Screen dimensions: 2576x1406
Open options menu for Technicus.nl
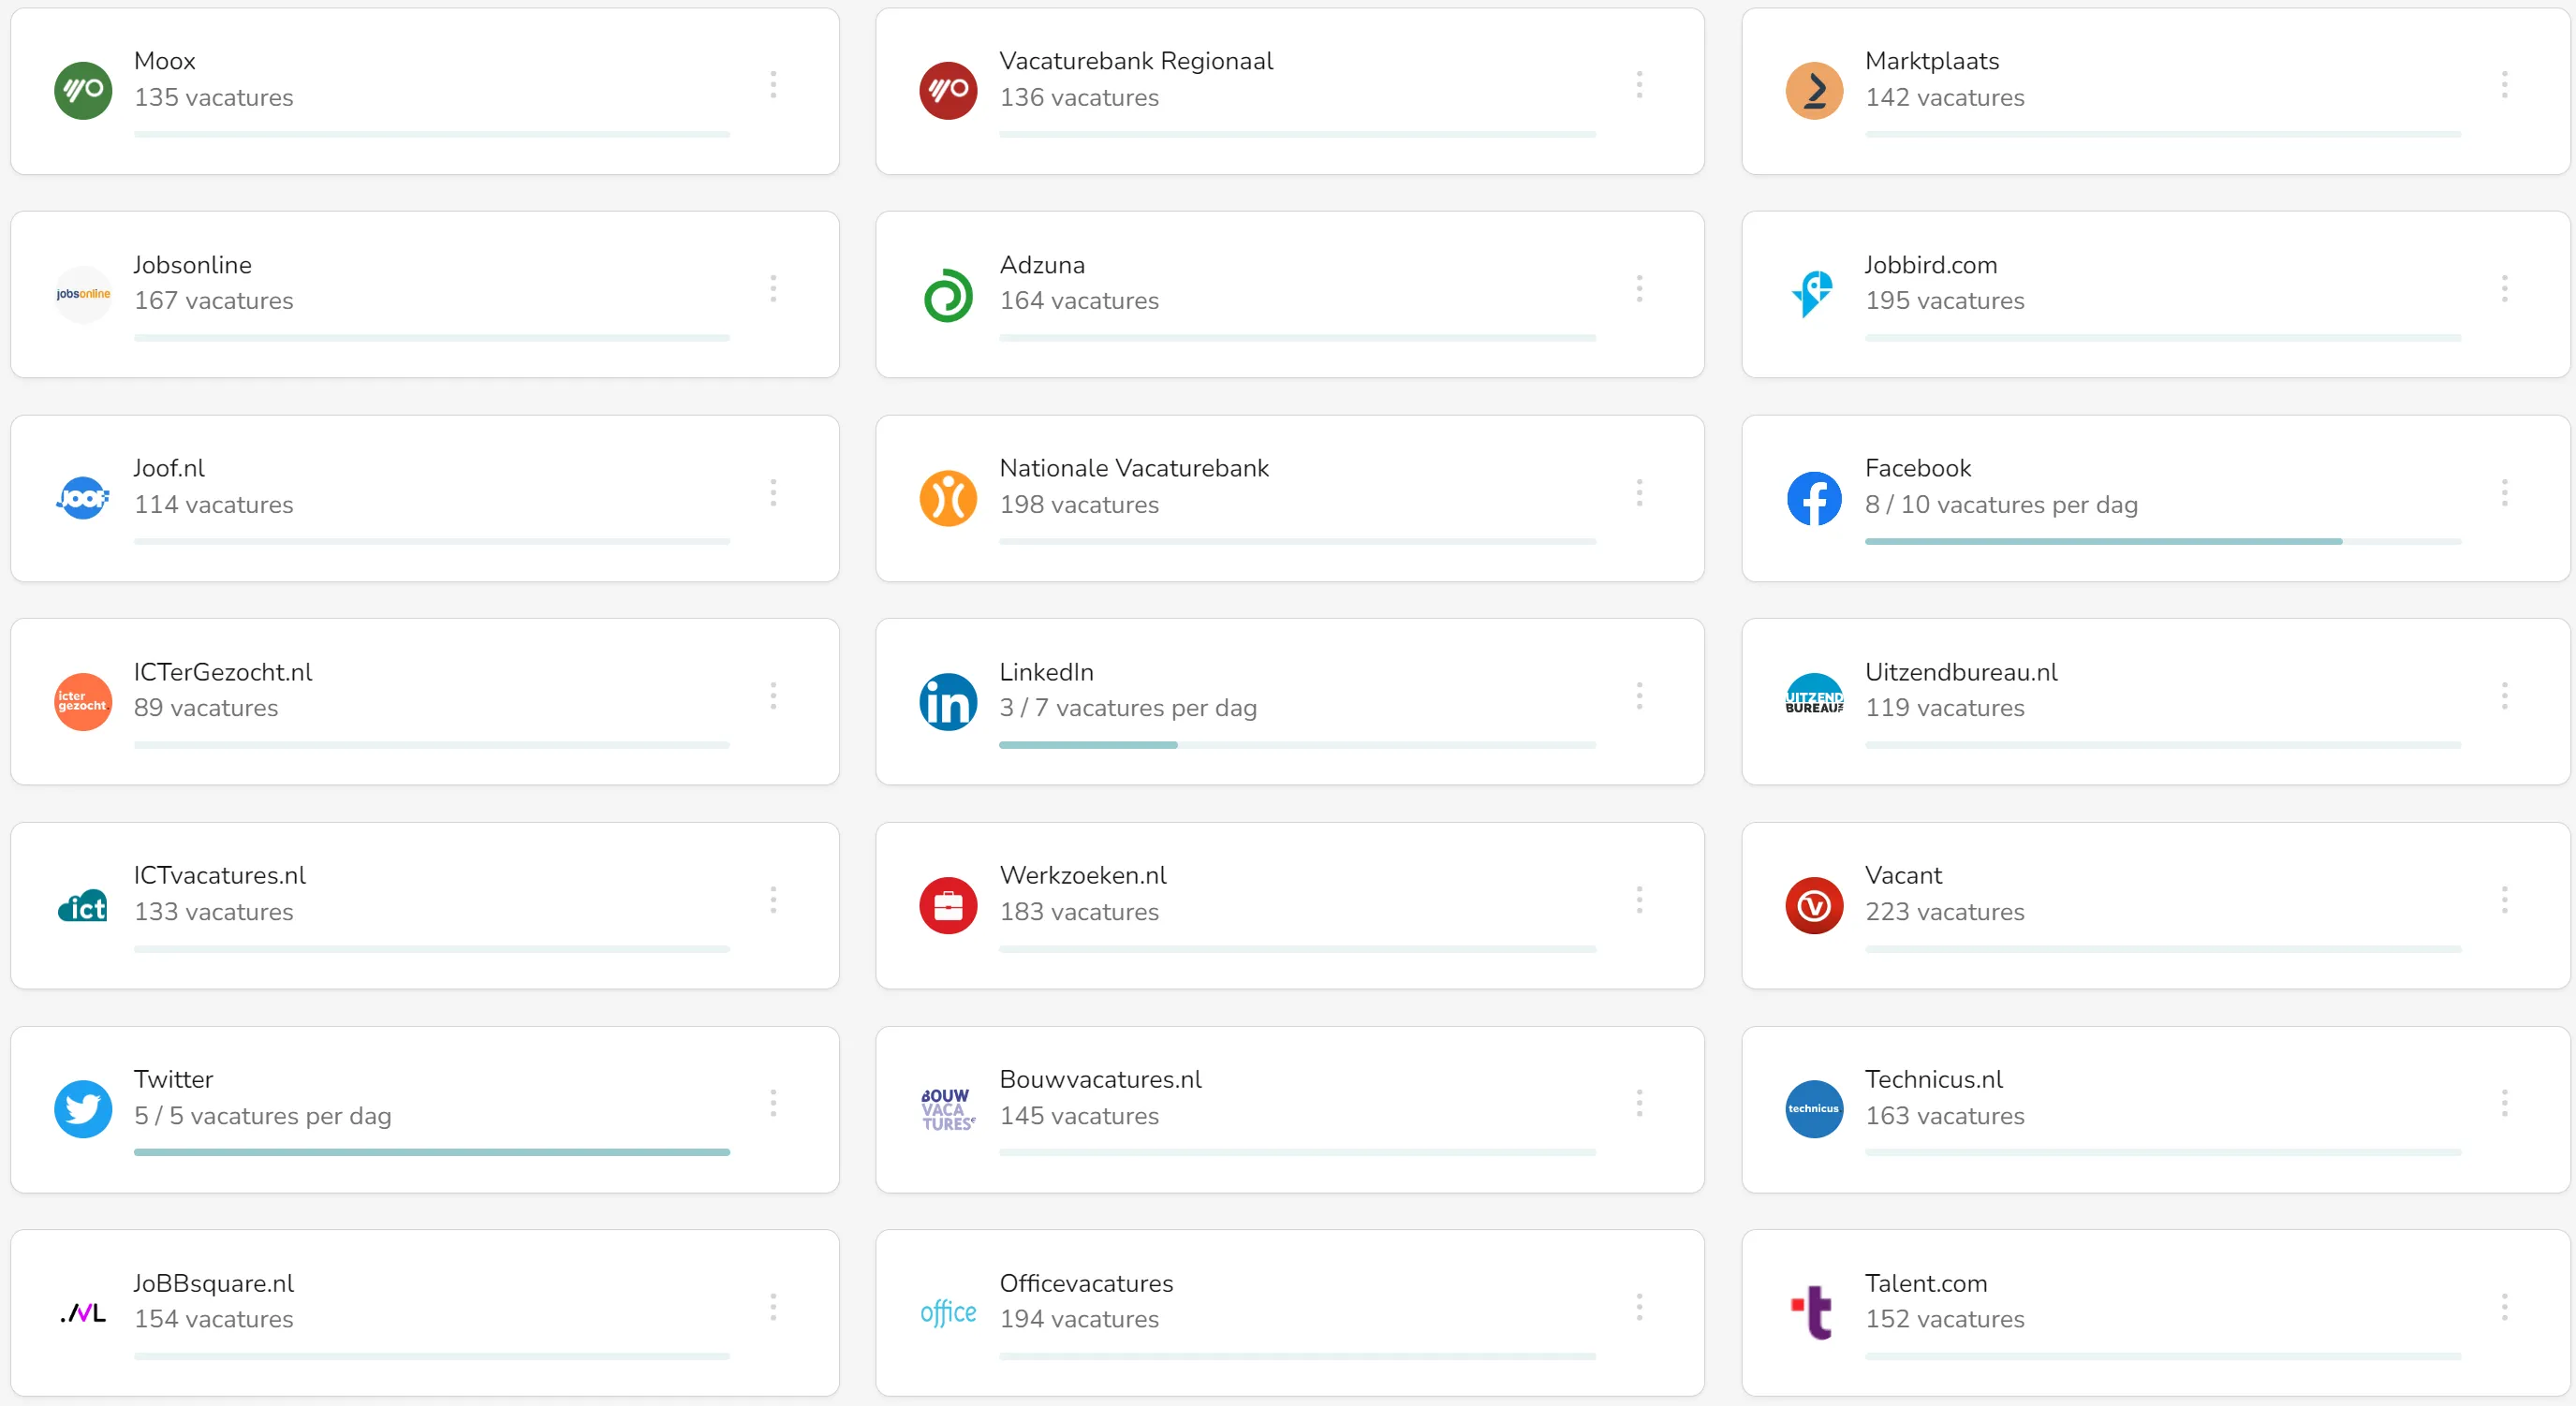pyautogui.click(x=2504, y=1102)
